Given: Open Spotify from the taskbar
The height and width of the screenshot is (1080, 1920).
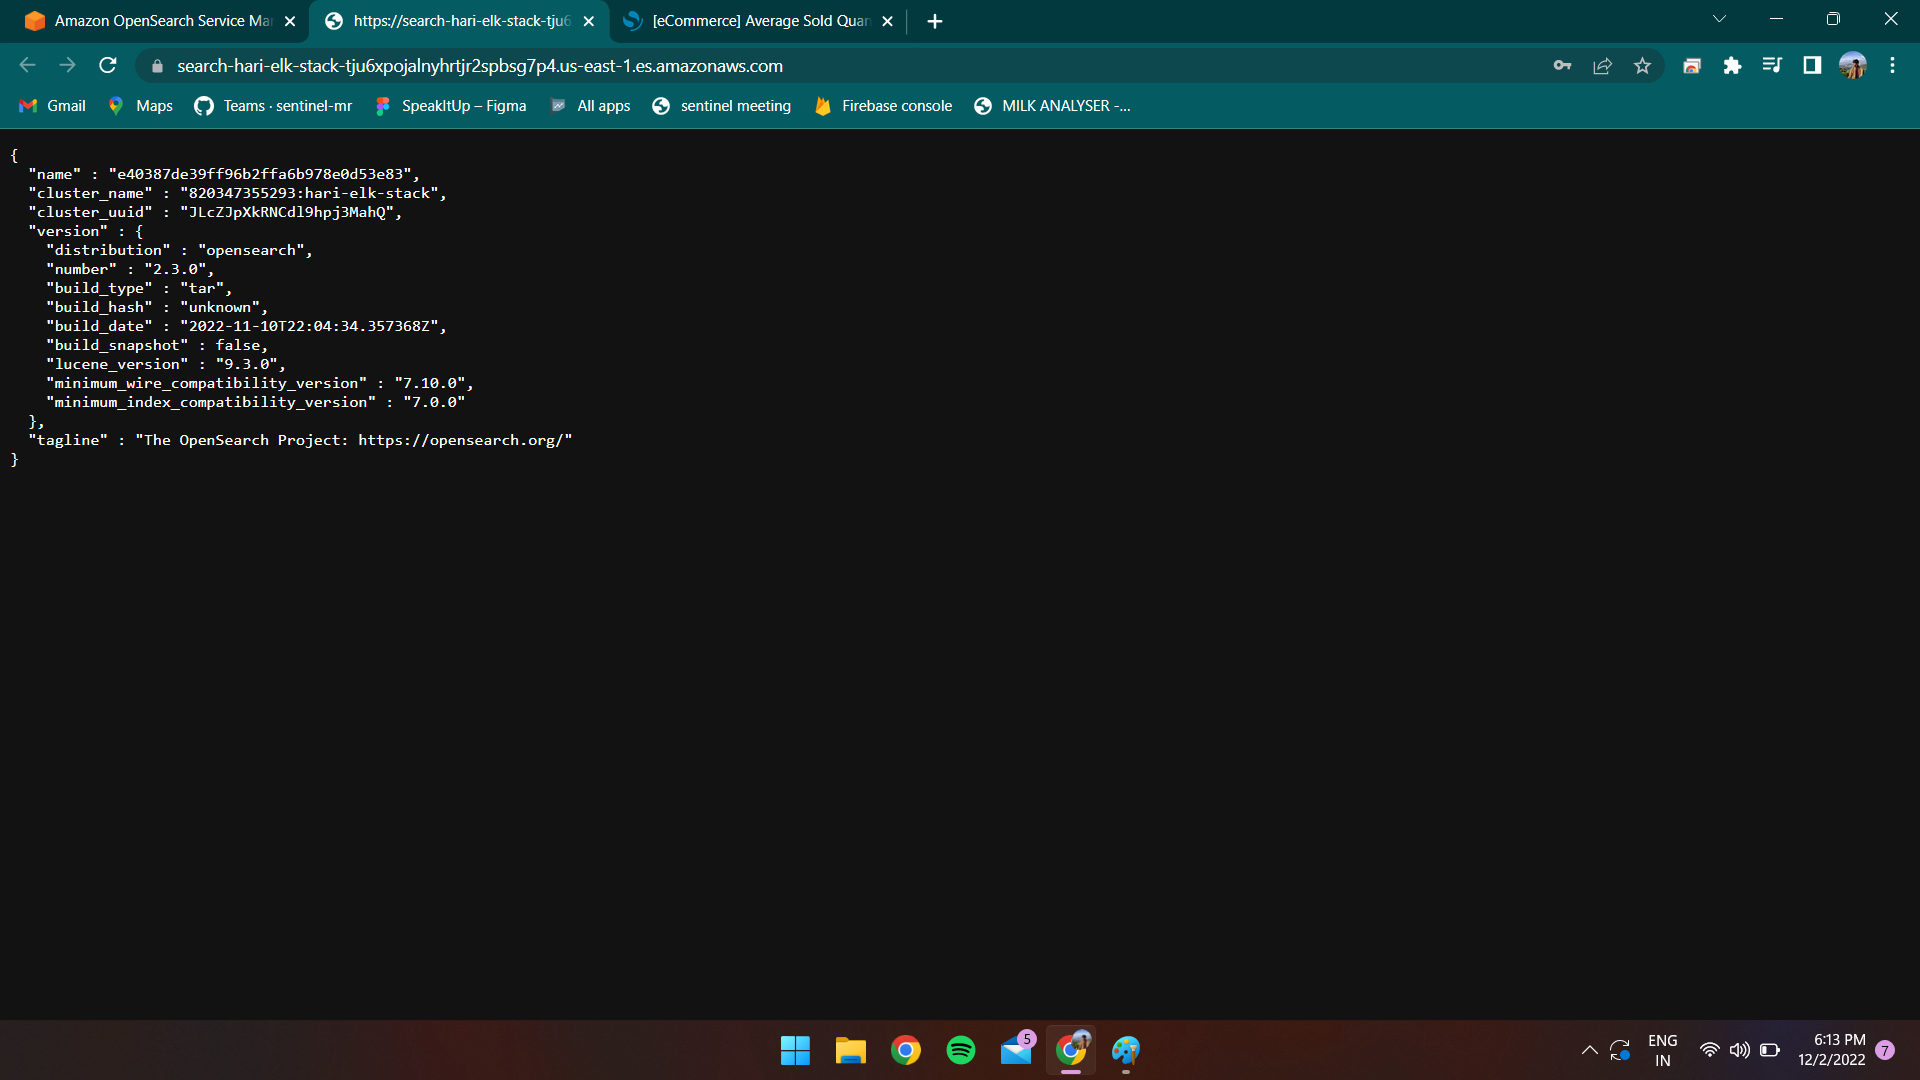Looking at the screenshot, I should 961,1050.
